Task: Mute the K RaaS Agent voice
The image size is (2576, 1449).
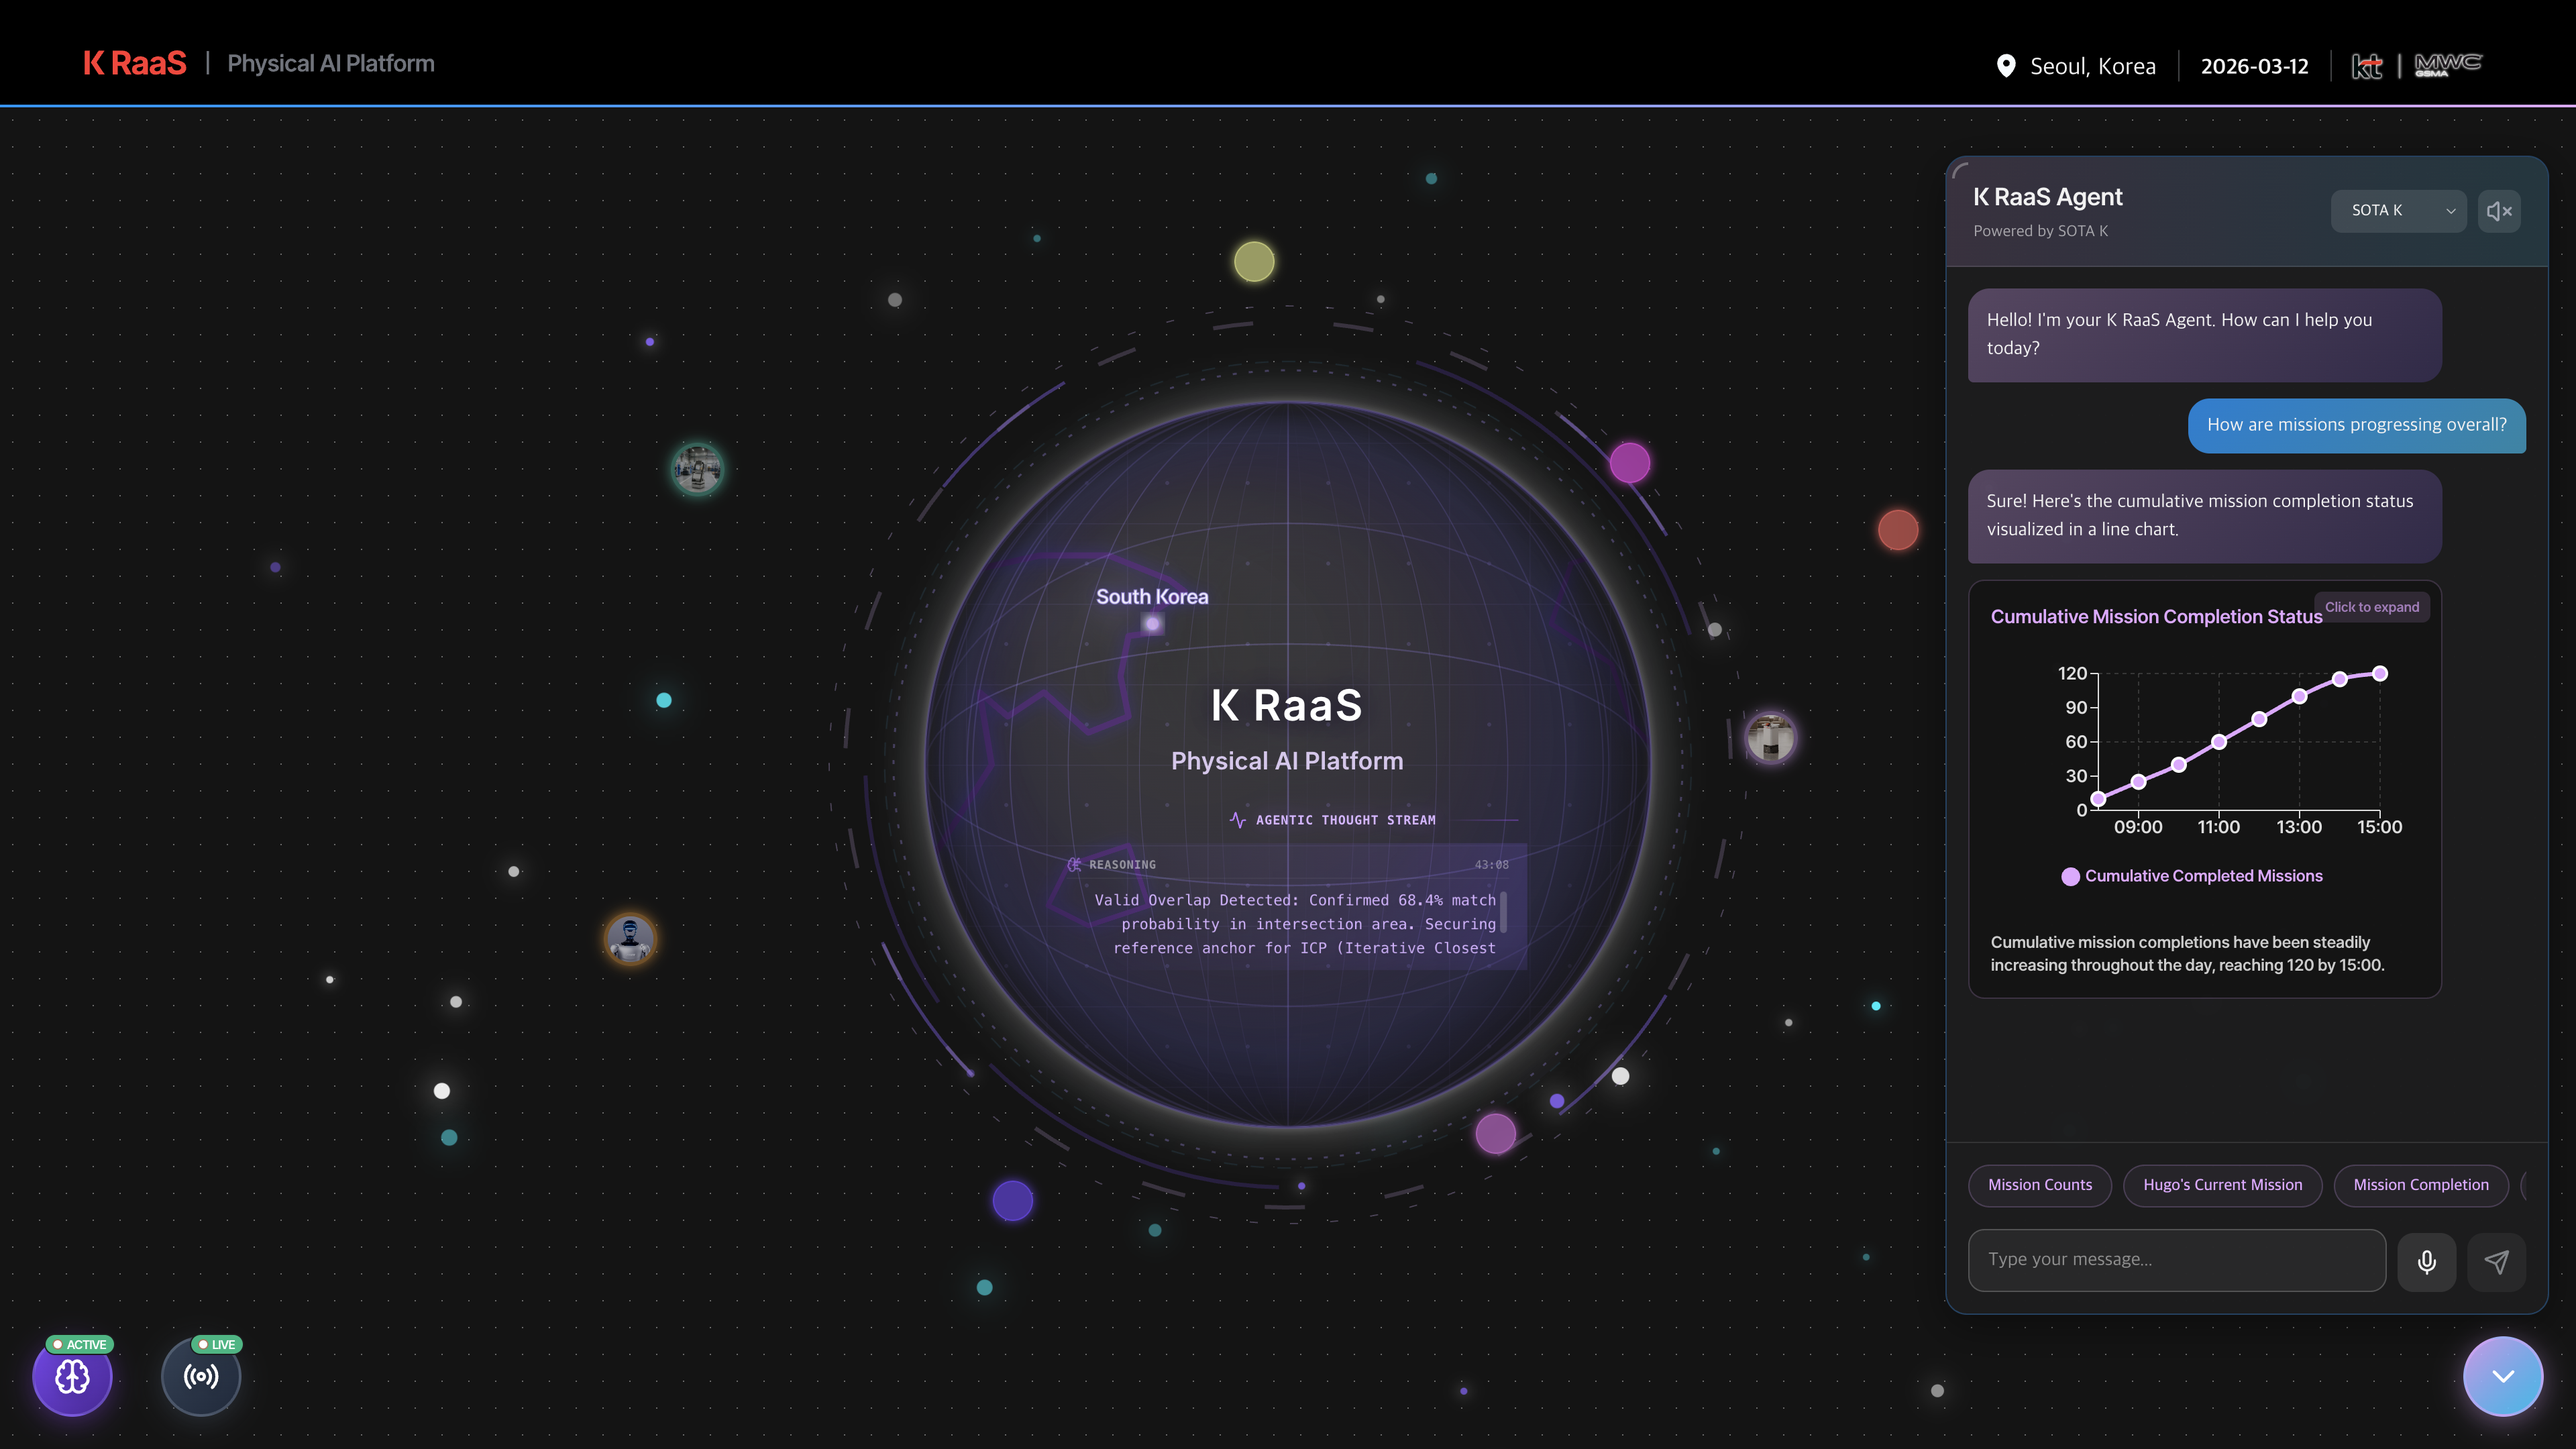Action: click(x=2499, y=211)
